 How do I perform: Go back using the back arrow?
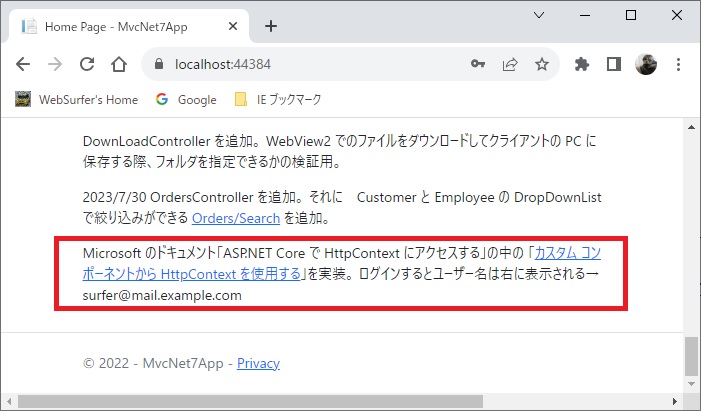coord(23,64)
